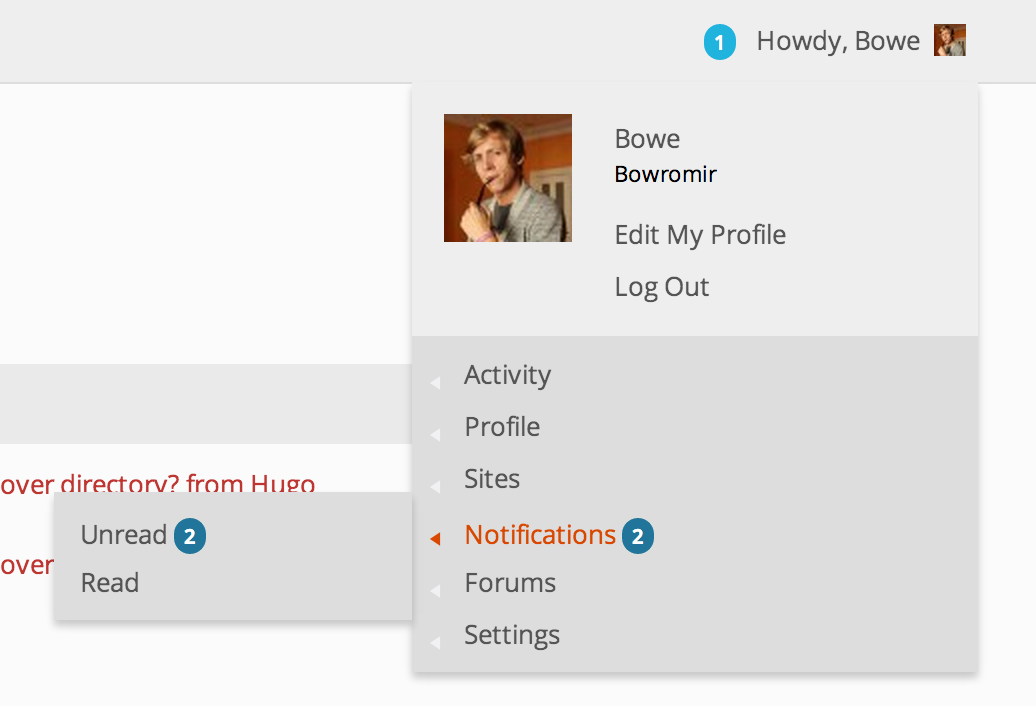Click the number badge beside Unread
1036x706 pixels.
click(x=190, y=536)
